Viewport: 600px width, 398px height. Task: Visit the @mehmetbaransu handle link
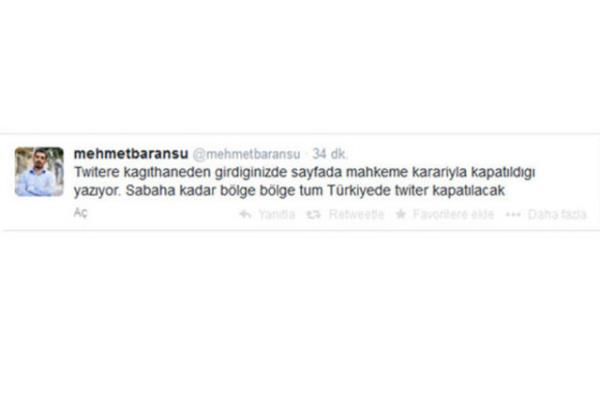coord(246,154)
